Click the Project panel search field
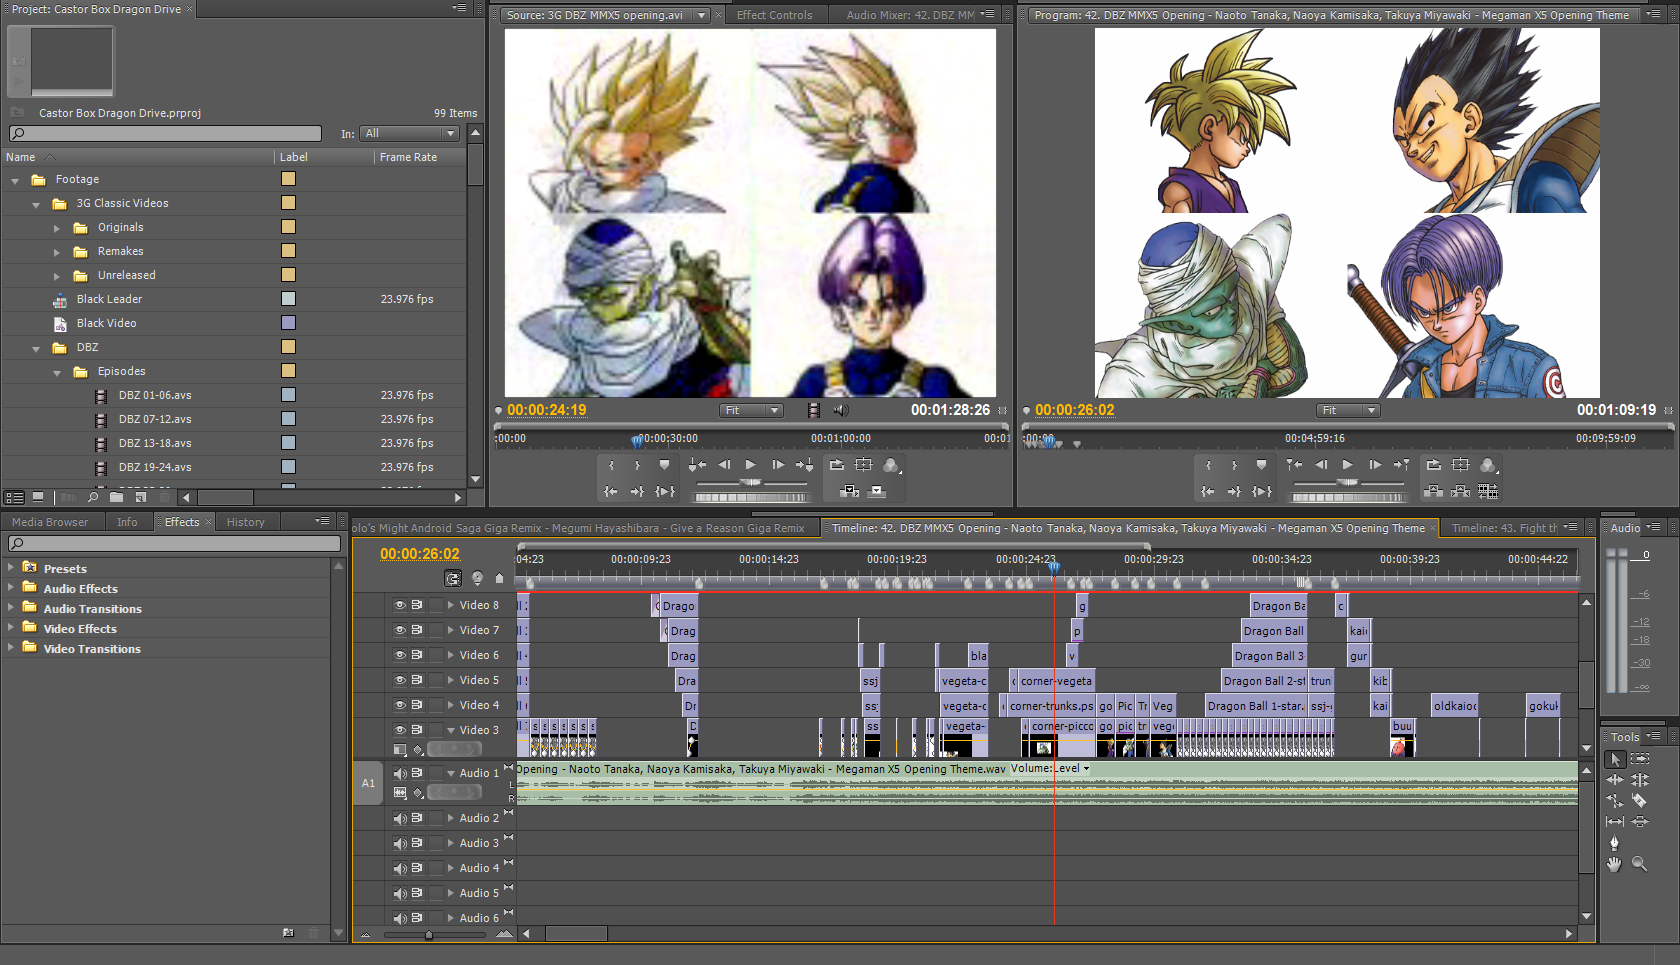The width and height of the screenshot is (1680, 965). coord(165,133)
